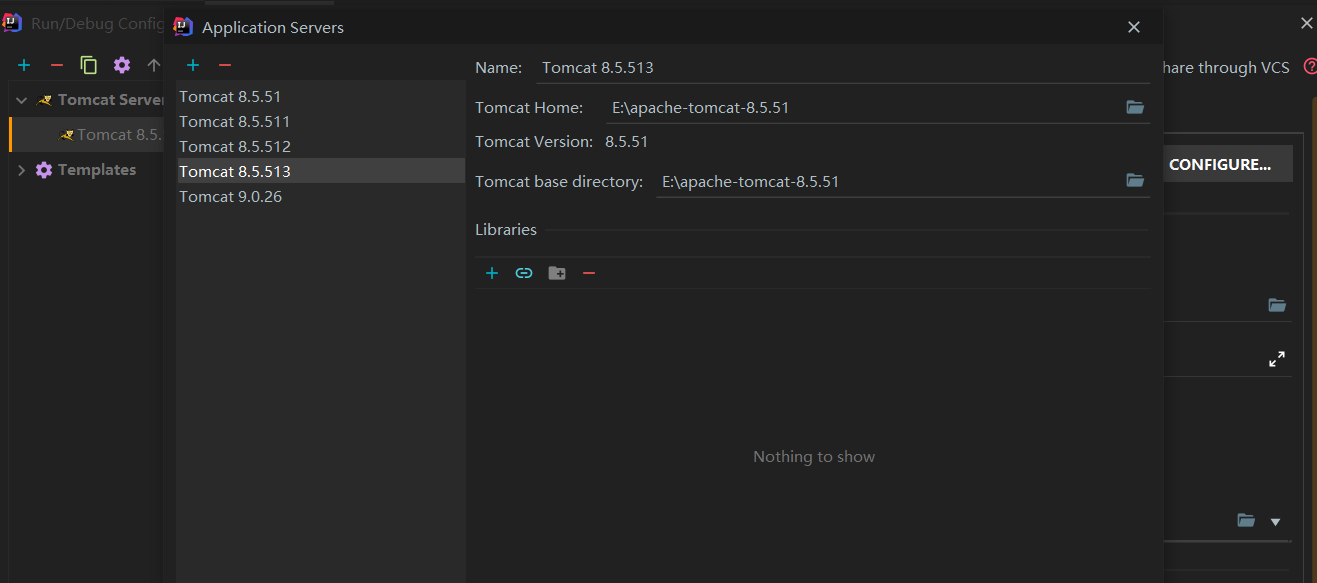Copy the selected run configuration
This screenshot has height=583, width=1317.
point(88,65)
